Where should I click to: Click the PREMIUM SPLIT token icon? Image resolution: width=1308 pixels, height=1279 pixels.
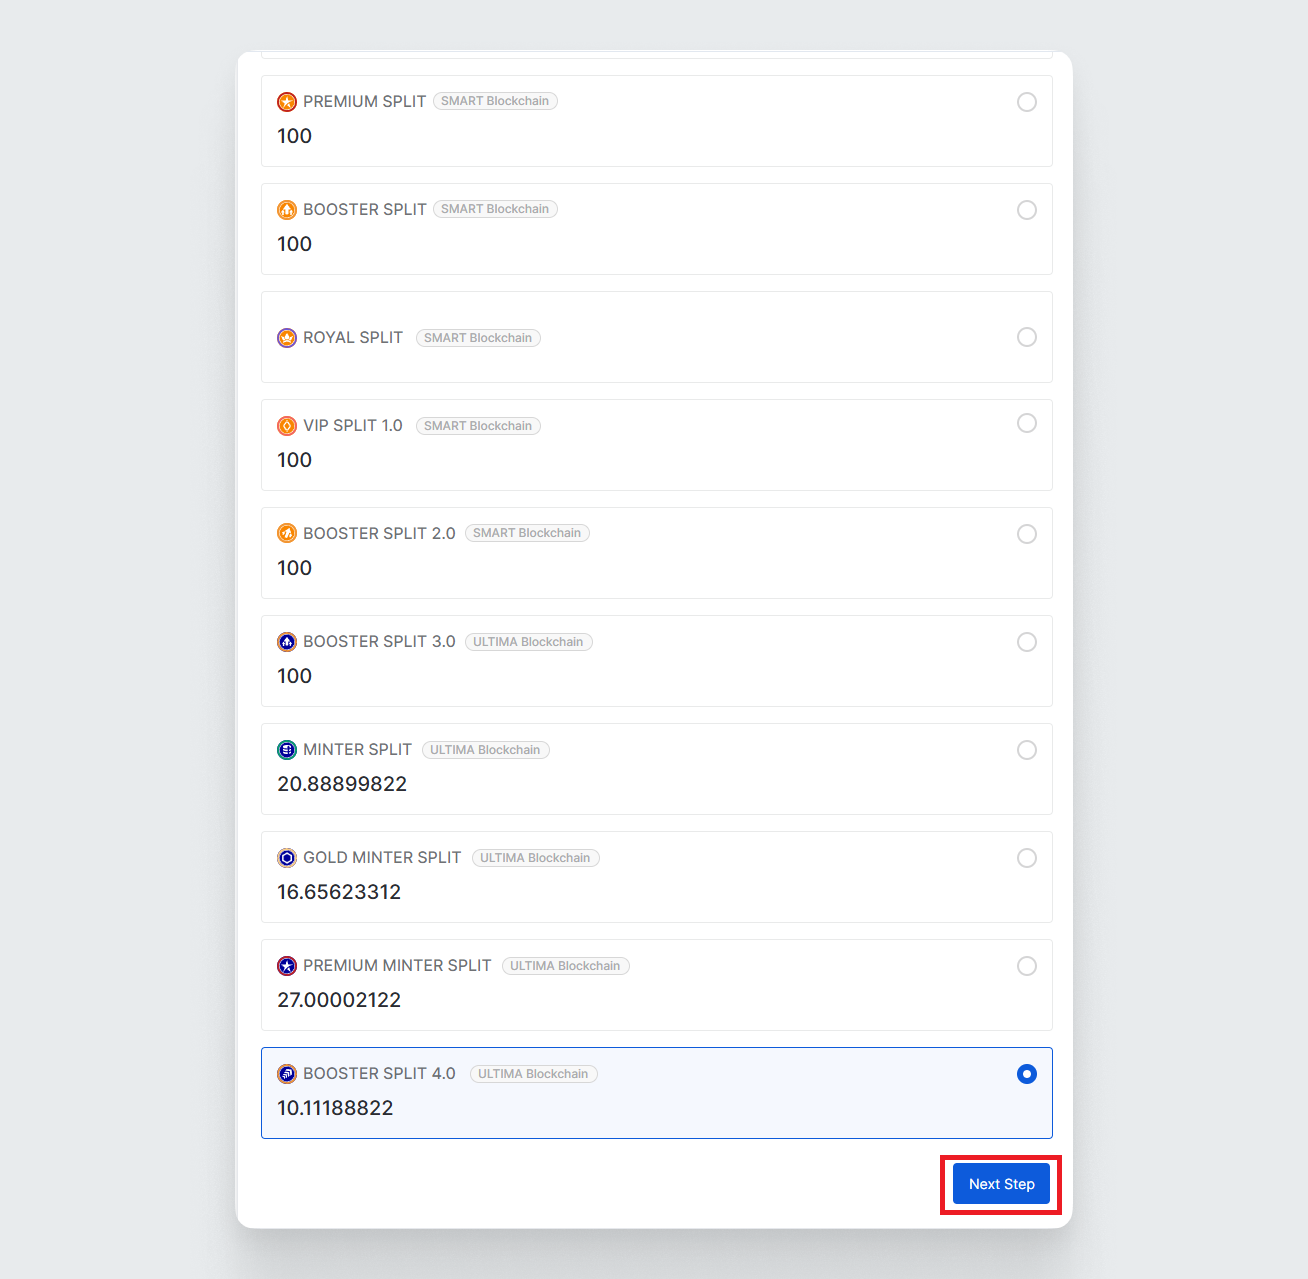point(287,102)
